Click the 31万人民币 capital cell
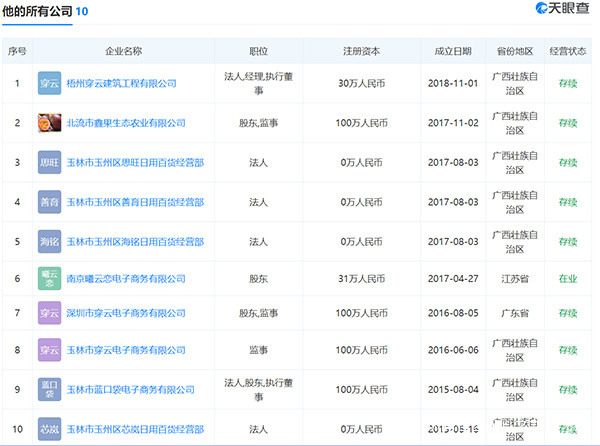 pyautogui.click(x=361, y=278)
